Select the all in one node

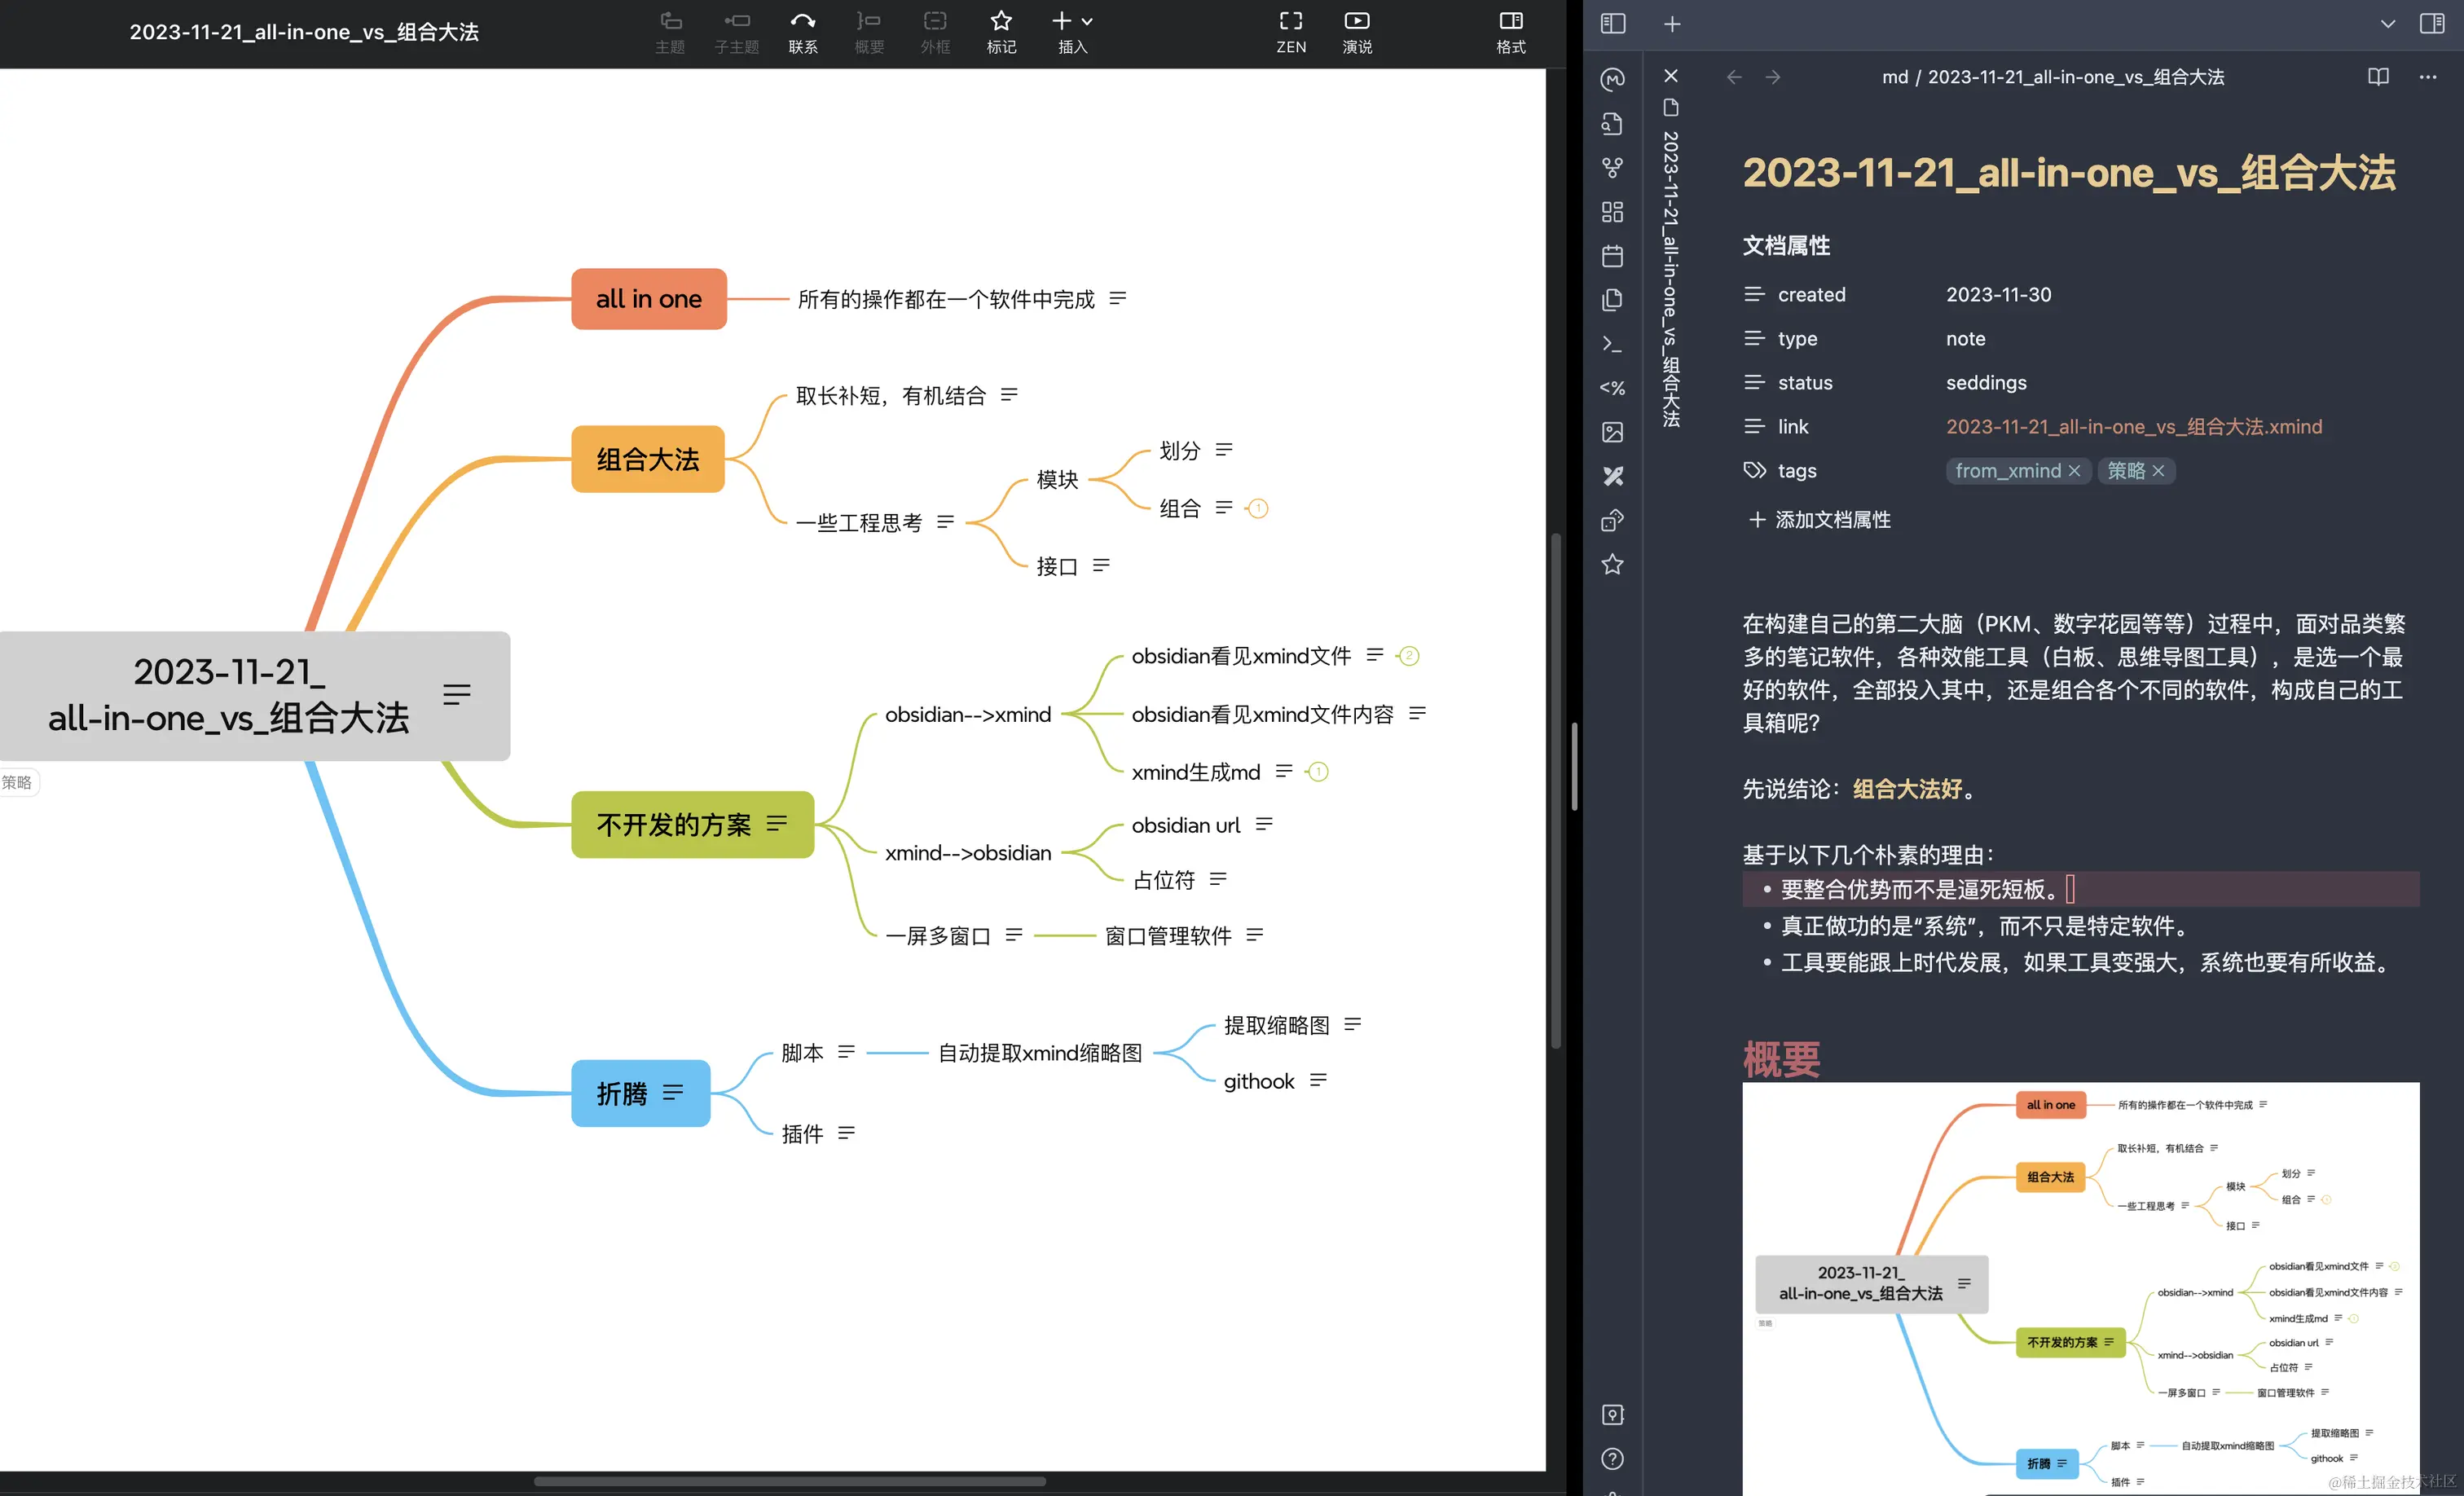pos(649,299)
